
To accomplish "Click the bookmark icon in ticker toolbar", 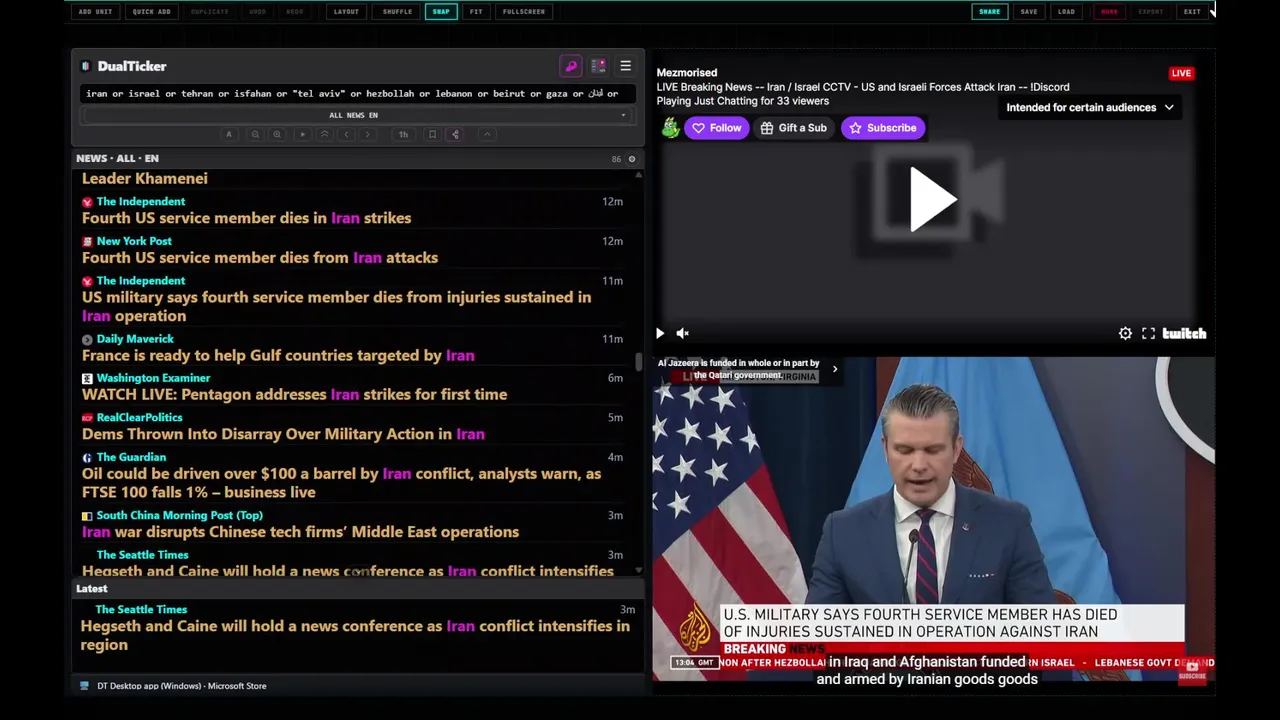I will [432, 134].
